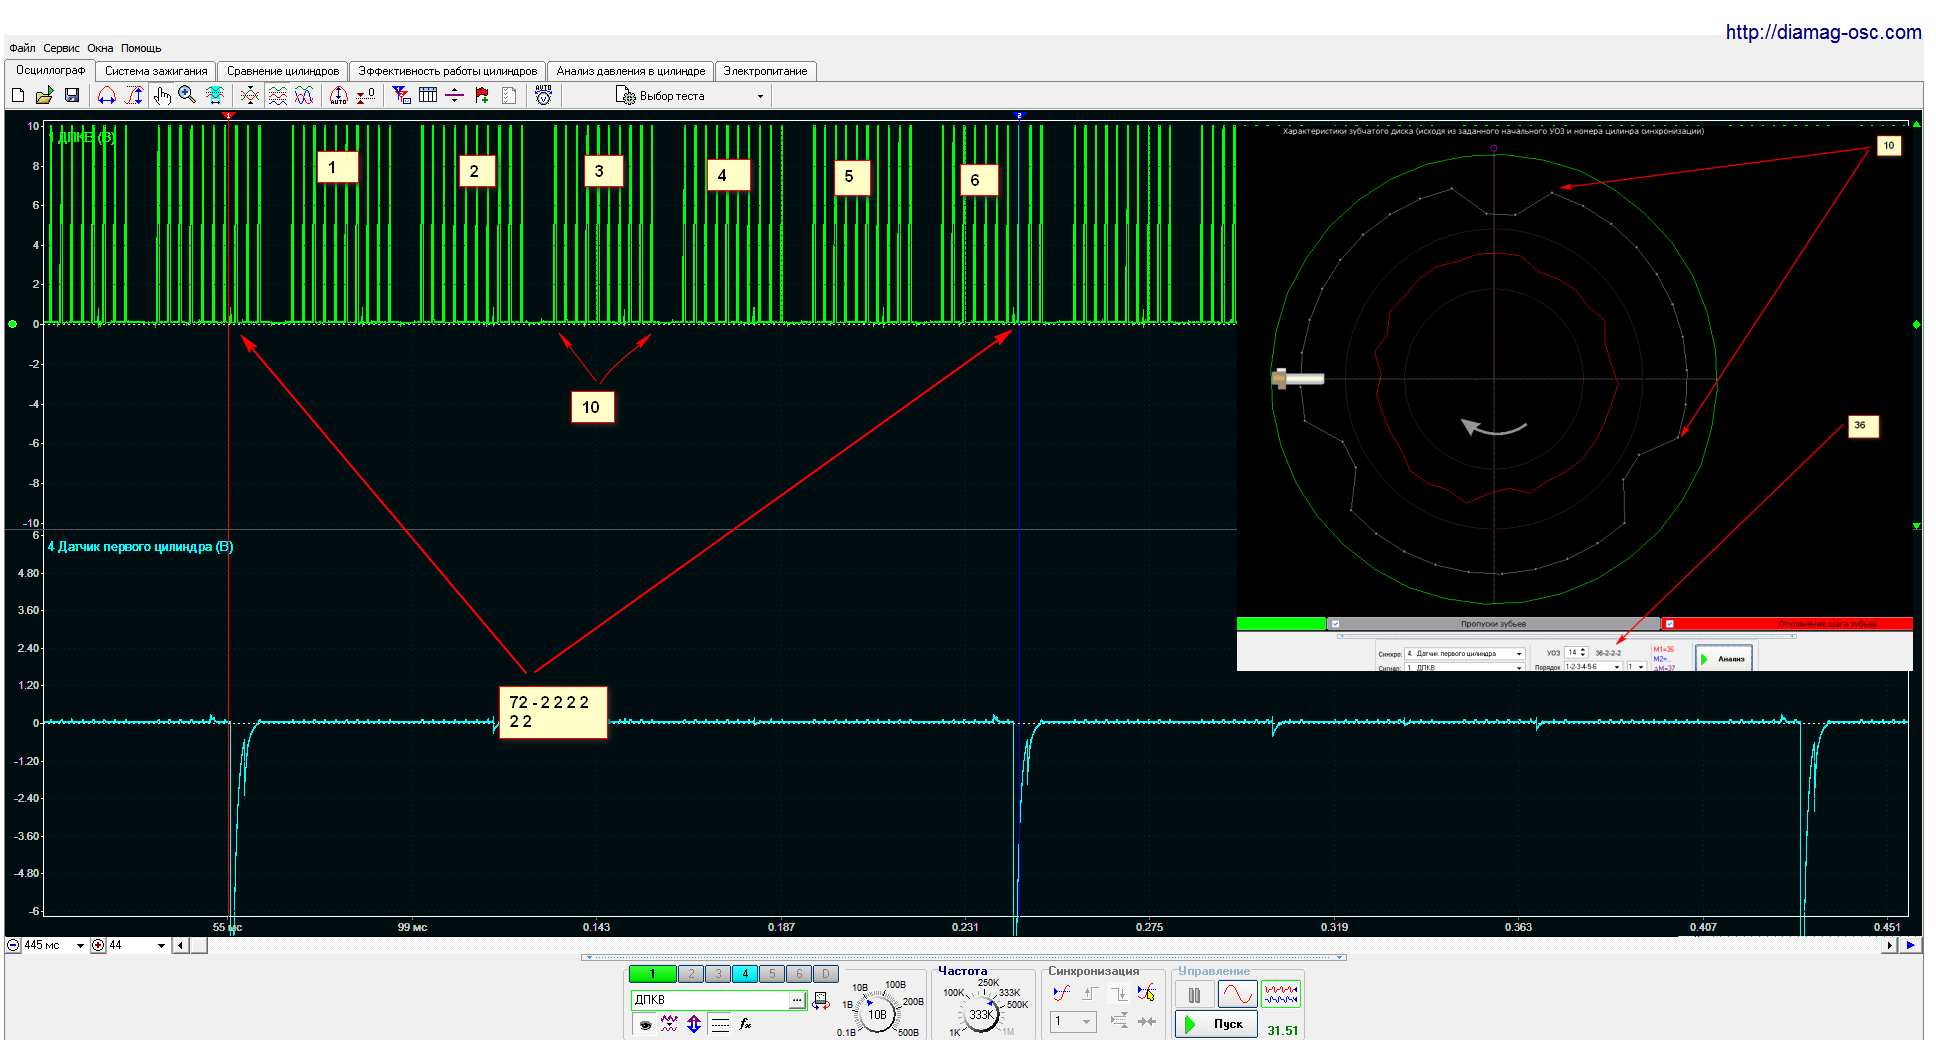Toggle channel 4 cyan button

tap(745, 973)
